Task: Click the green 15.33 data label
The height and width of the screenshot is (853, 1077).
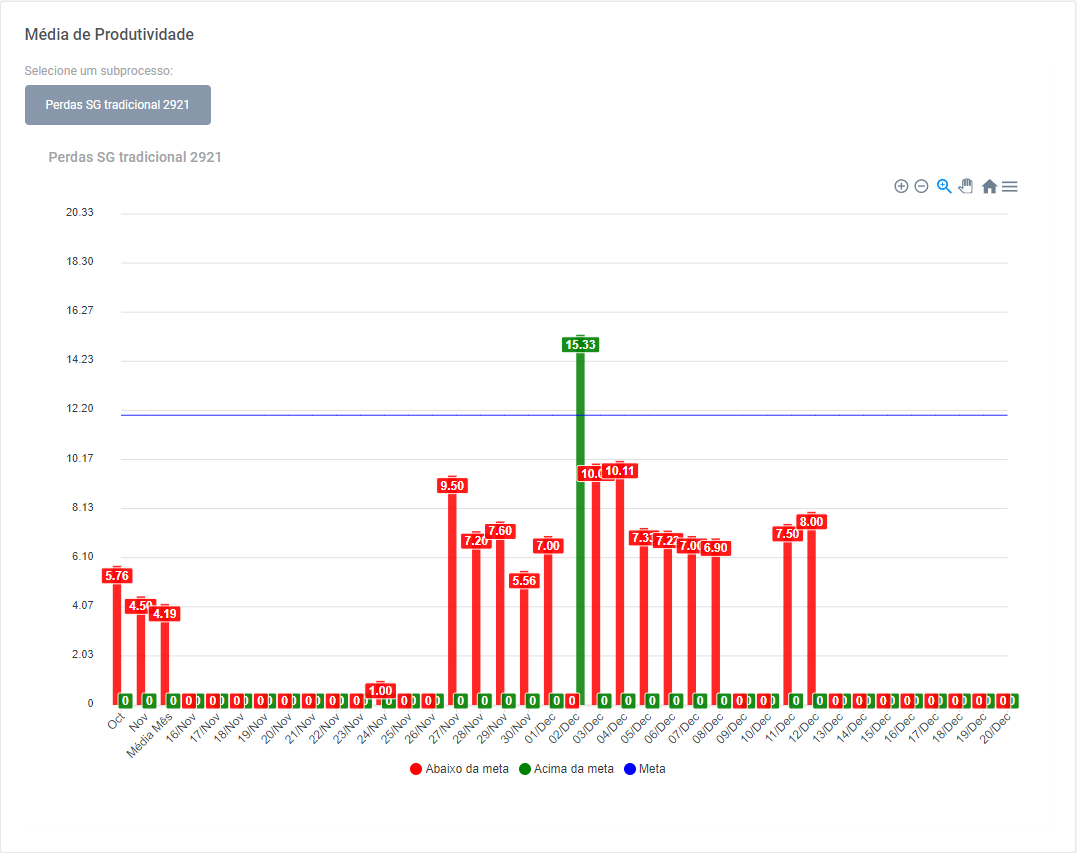Action: pos(580,345)
